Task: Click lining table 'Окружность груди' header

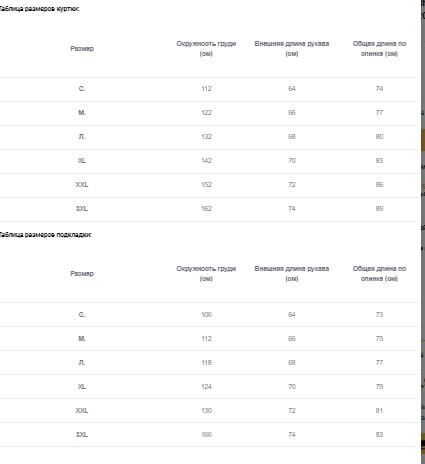Action: (x=206, y=274)
